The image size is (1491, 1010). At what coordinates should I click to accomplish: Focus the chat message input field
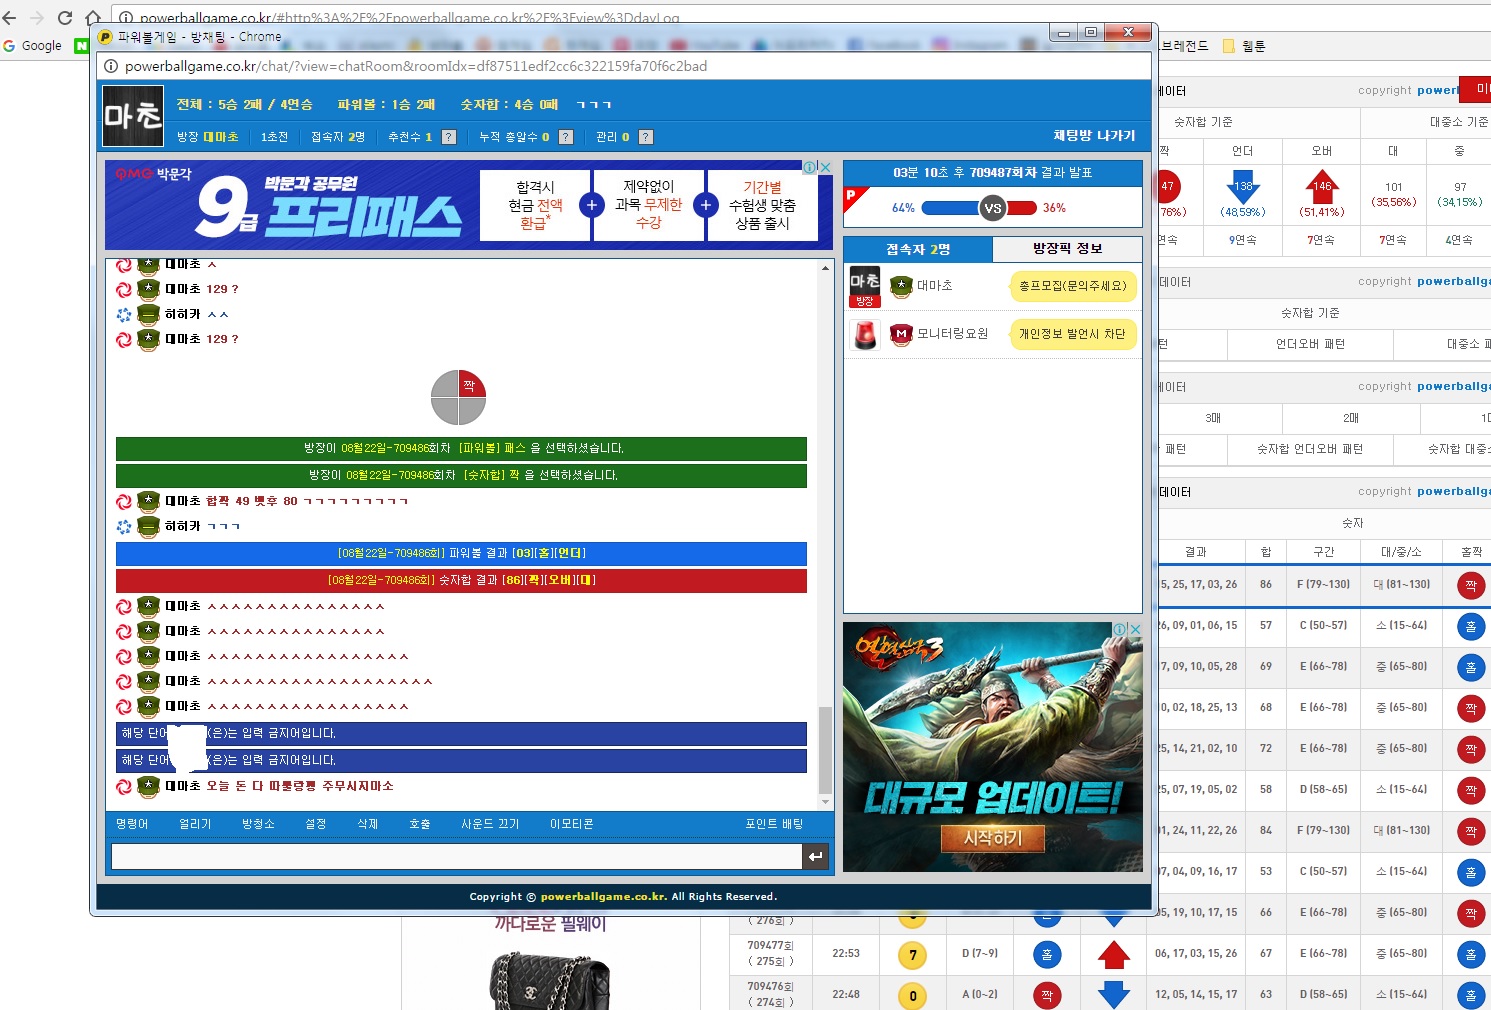(x=457, y=857)
